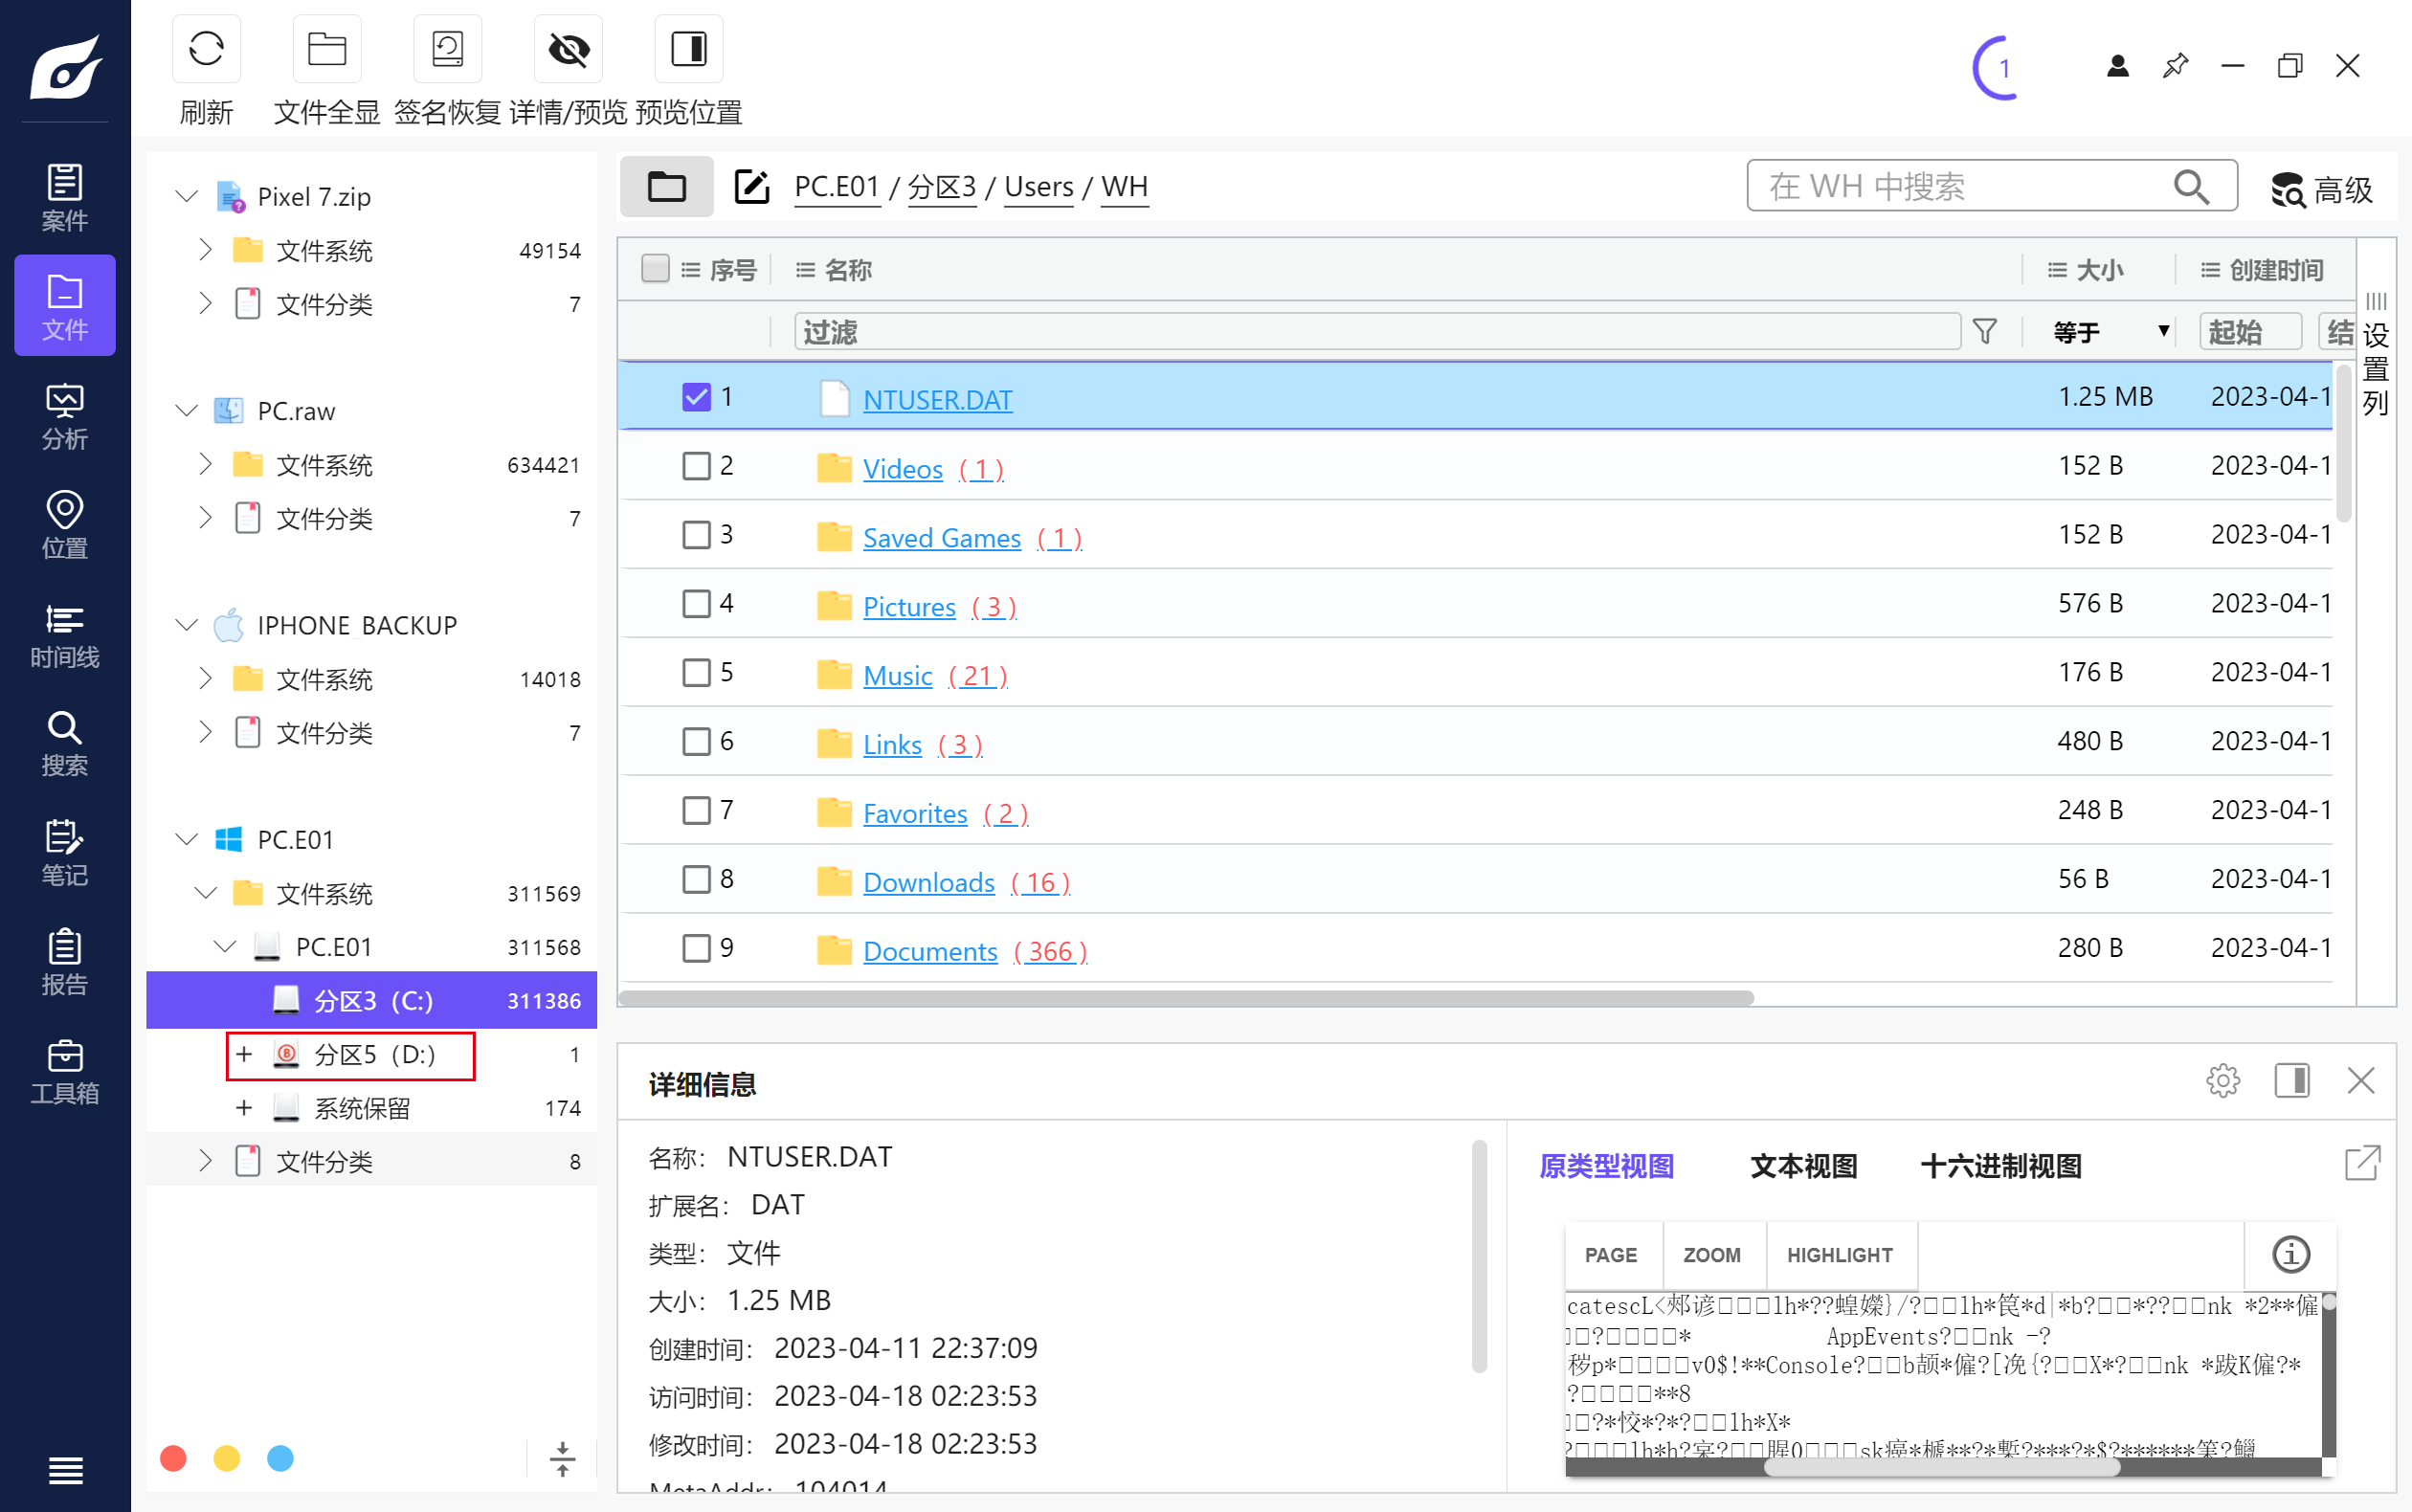The width and height of the screenshot is (2412, 1512).
Task: Click the red color tag dot
Action: click(174, 1459)
